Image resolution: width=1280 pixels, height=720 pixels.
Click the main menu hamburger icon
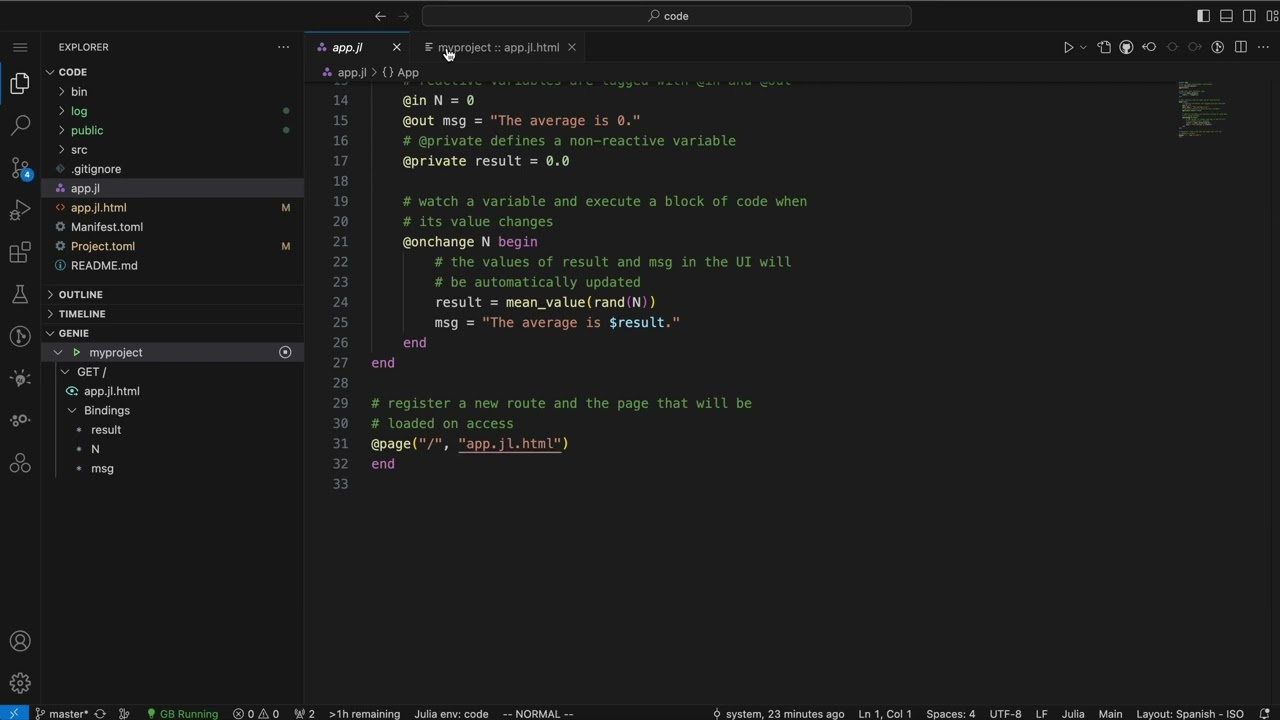point(20,47)
